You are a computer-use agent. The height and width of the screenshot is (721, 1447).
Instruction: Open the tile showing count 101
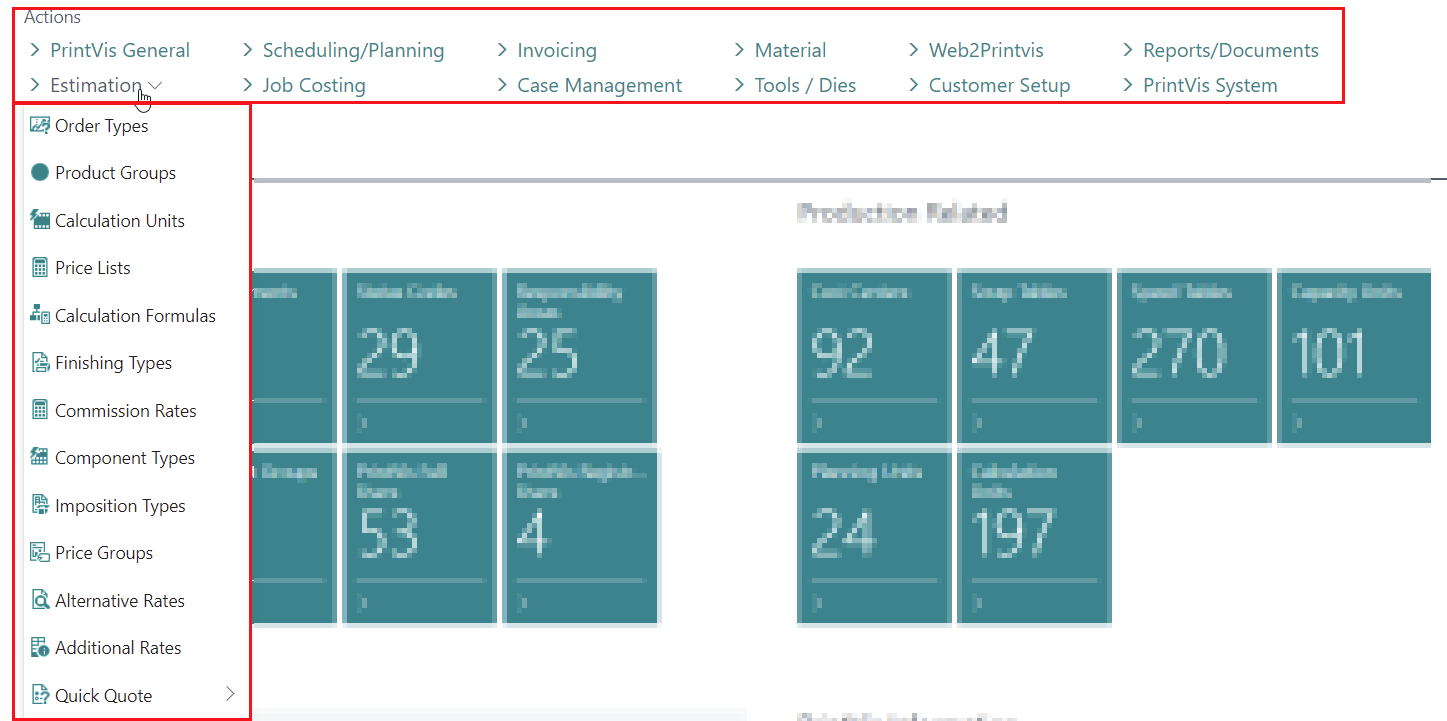coord(1354,356)
